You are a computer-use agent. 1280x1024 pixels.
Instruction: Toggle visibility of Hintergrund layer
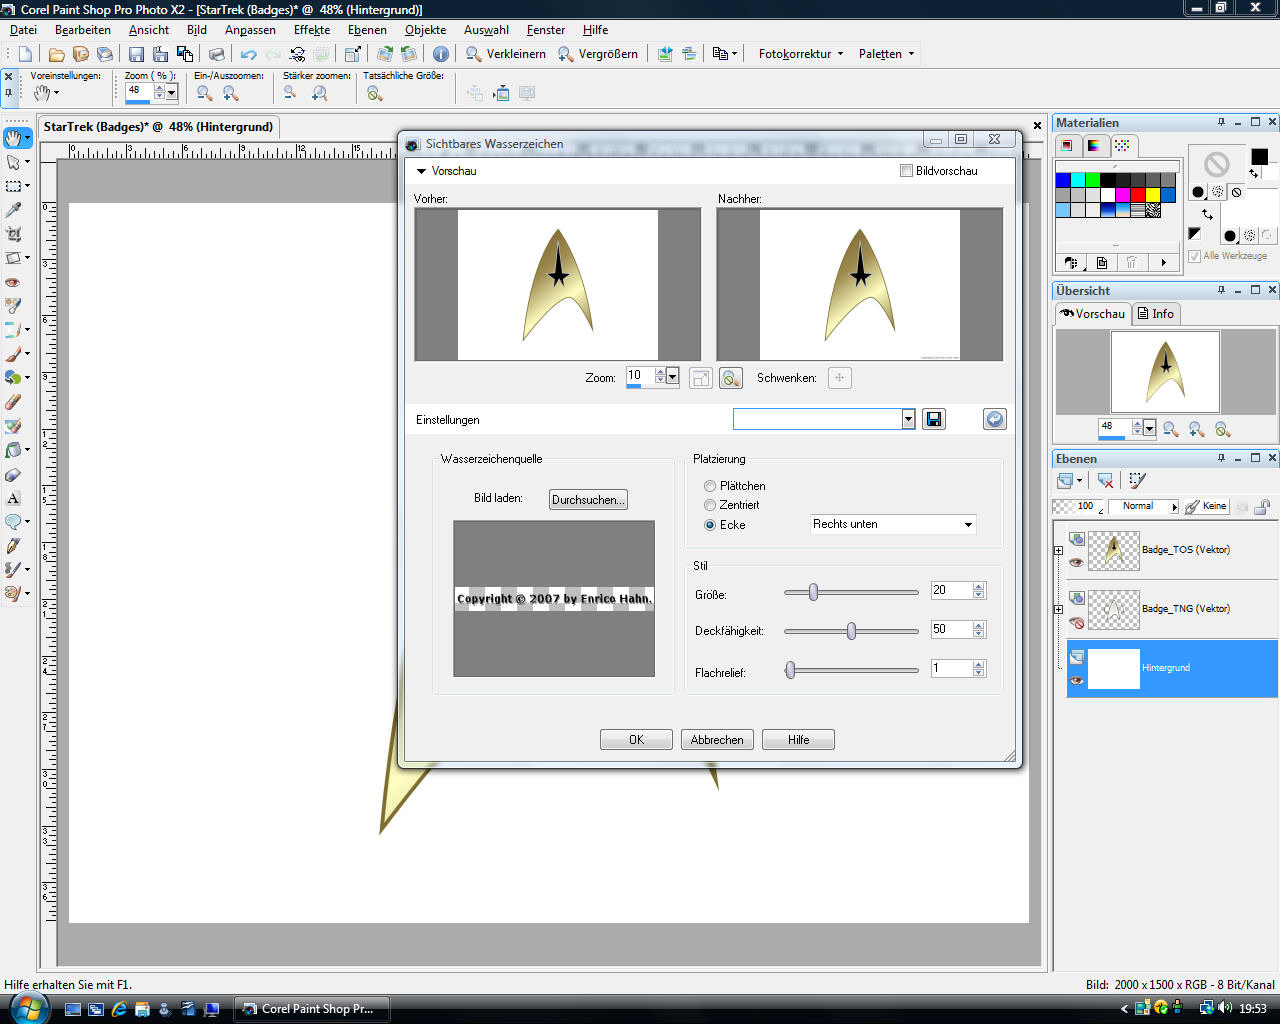click(x=1076, y=681)
